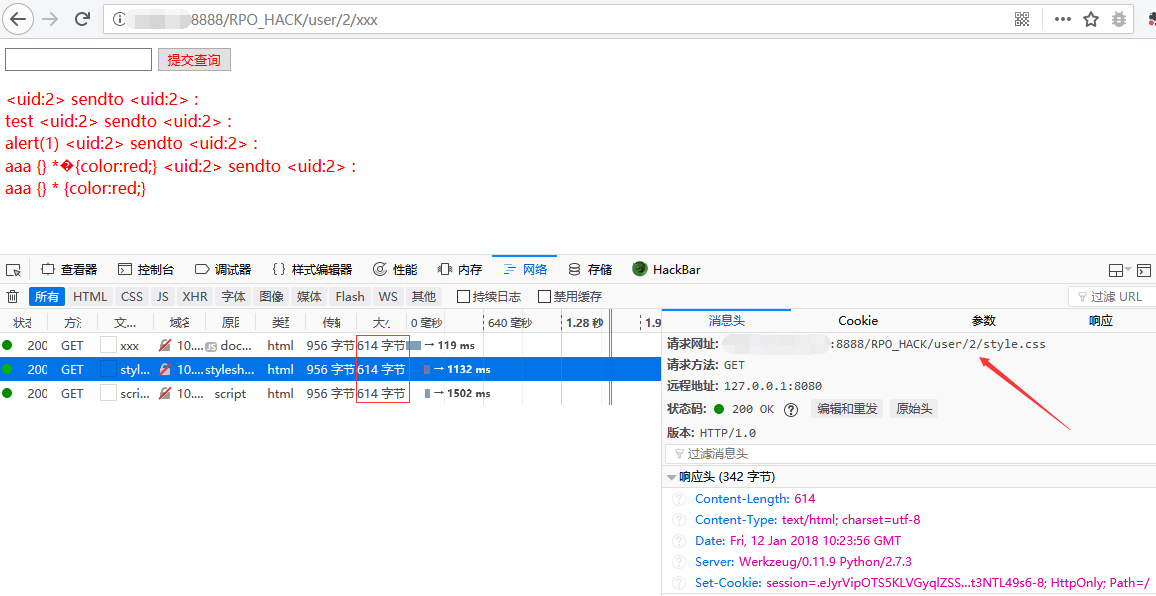Viewport: 1156px width, 596px height.
Task: Open the page actions three-dot menu
Action: coord(1063,19)
